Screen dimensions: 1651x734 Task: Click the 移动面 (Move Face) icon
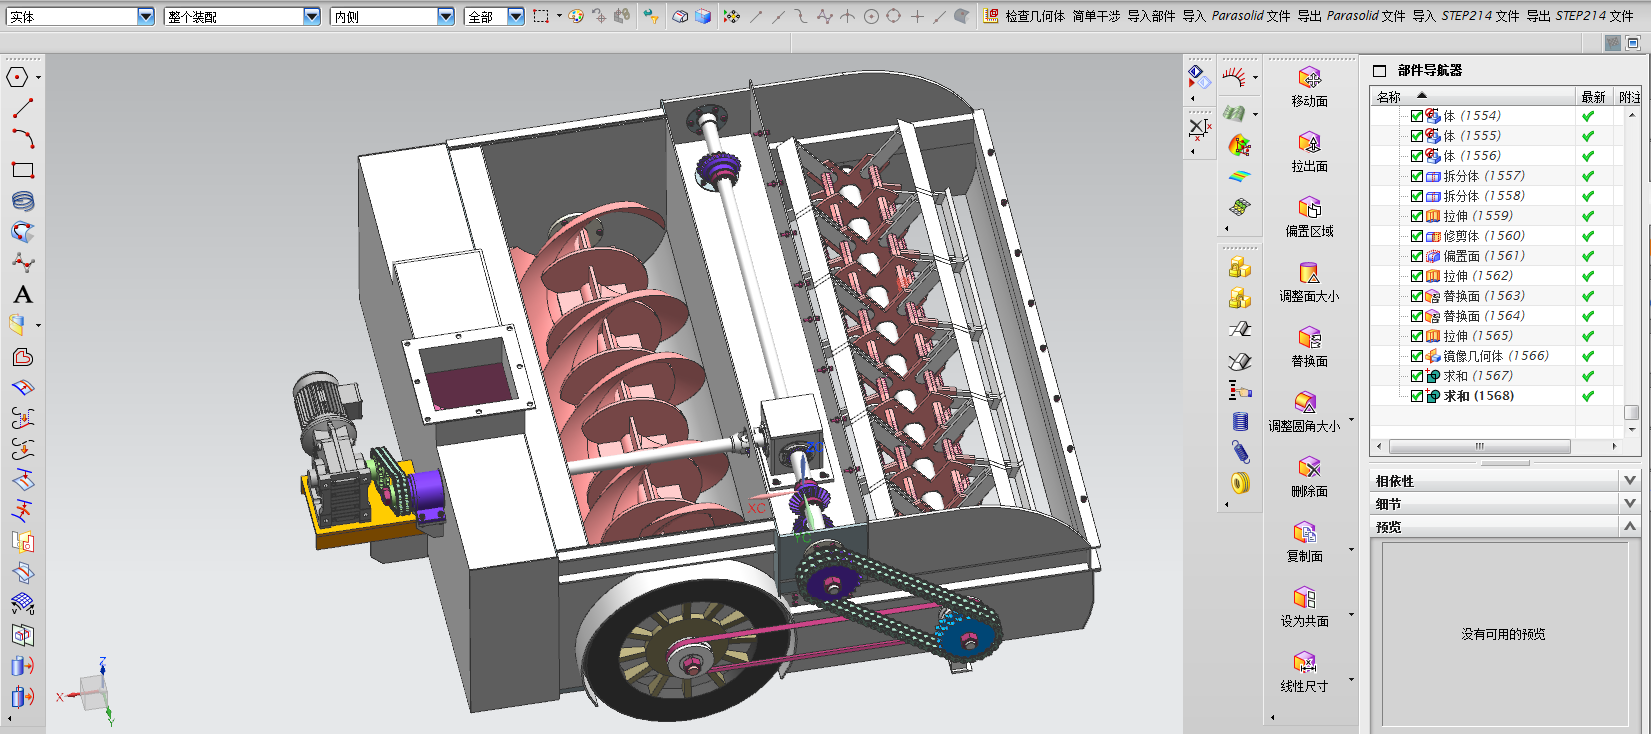click(x=1309, y=79)
